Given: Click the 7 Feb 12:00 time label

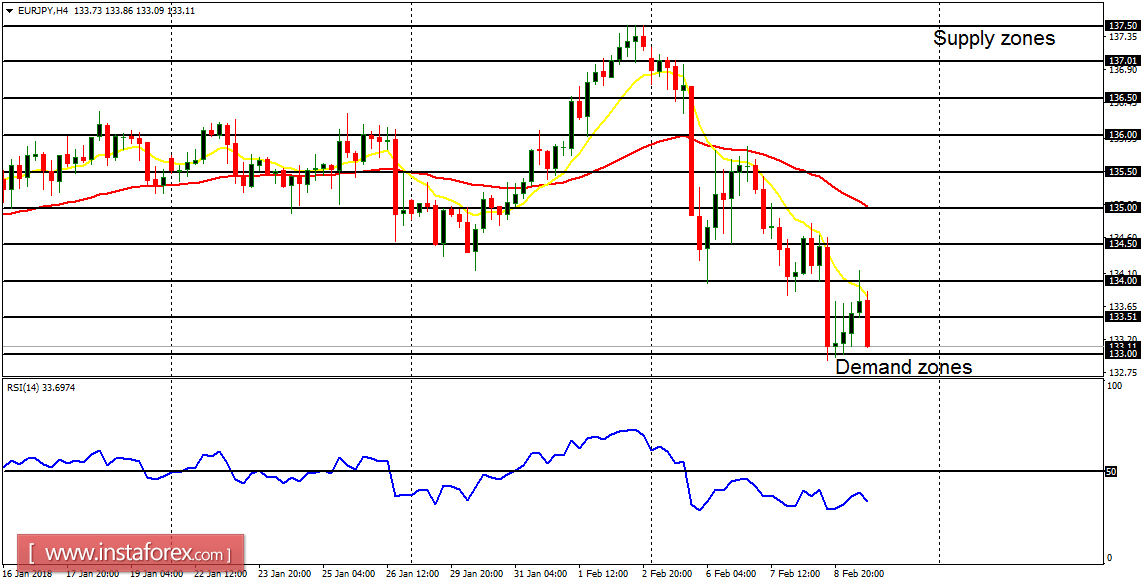Looking at the screenshot, I should (795, 573).
